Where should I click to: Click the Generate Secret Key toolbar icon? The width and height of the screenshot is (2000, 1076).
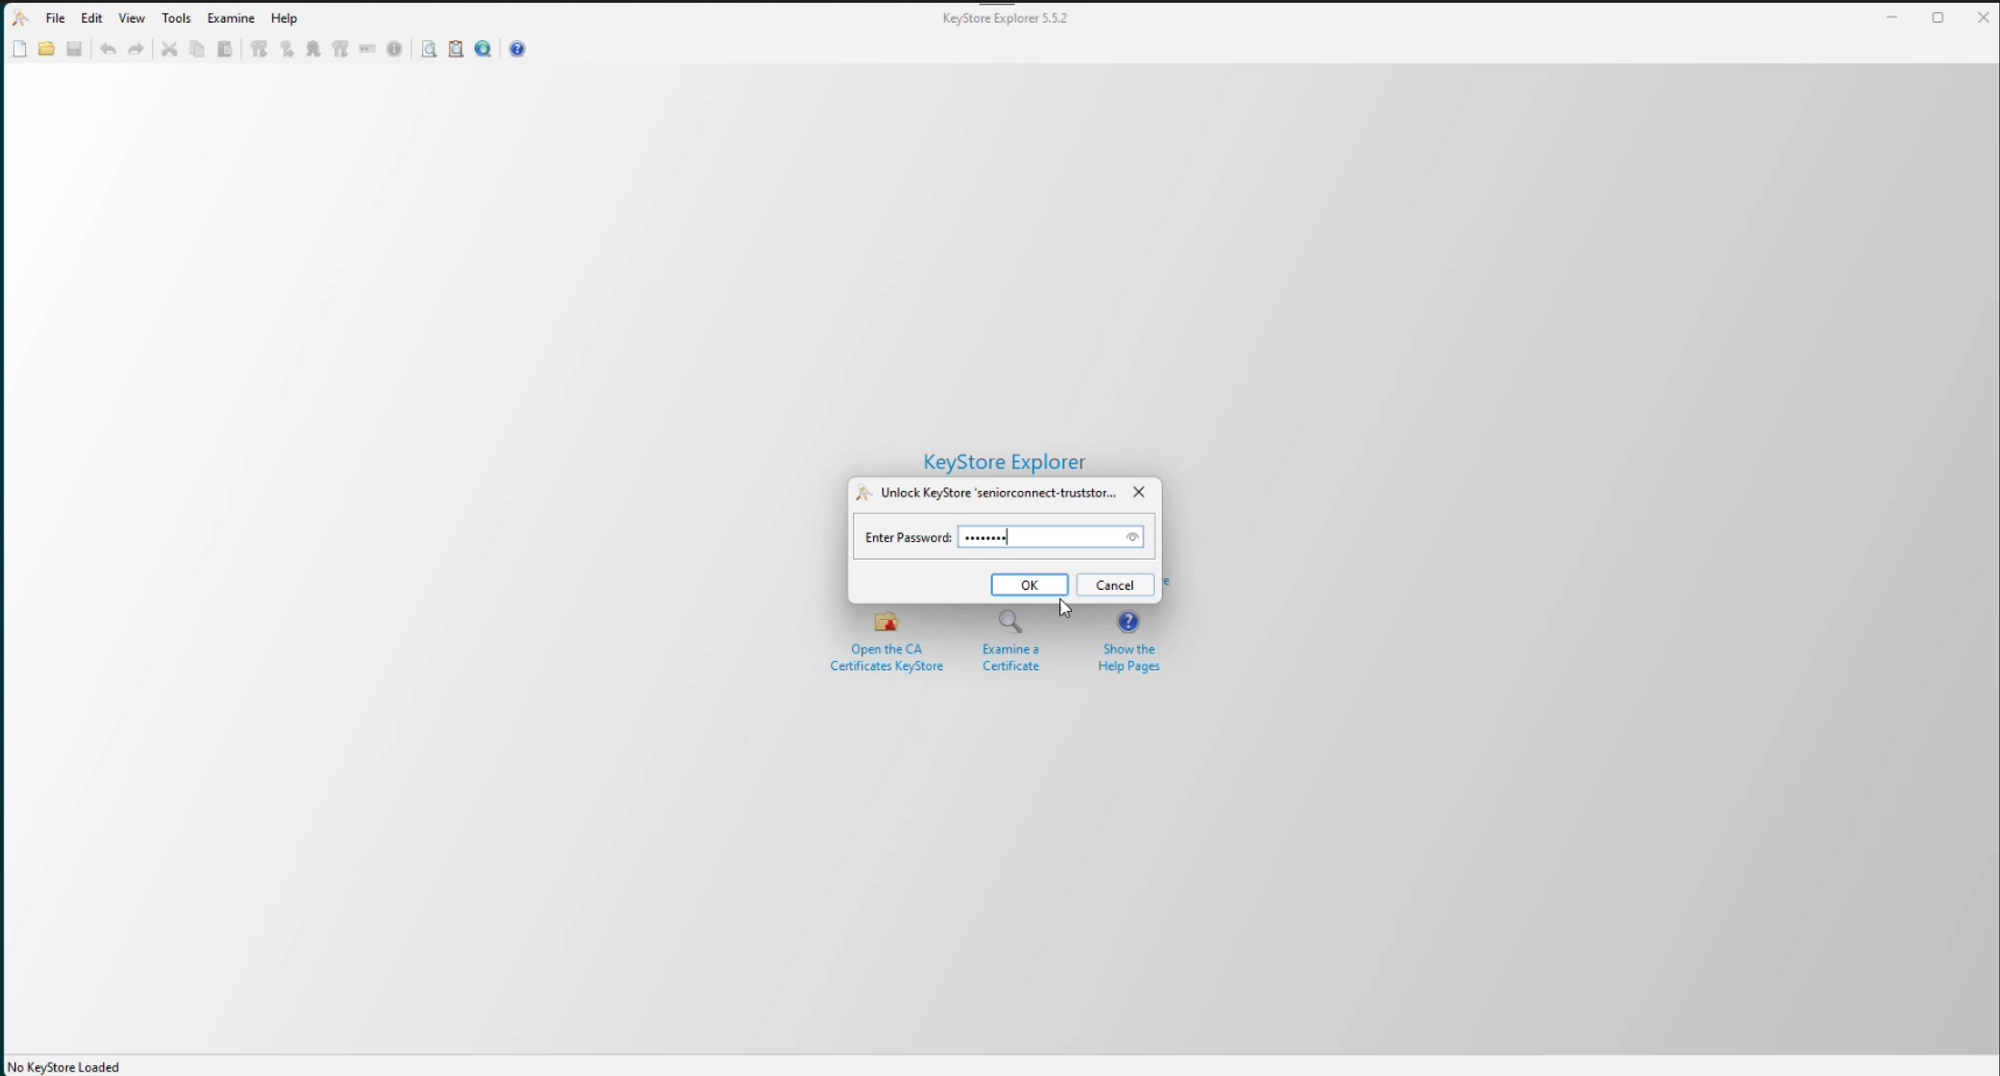[x=287, y=49]
